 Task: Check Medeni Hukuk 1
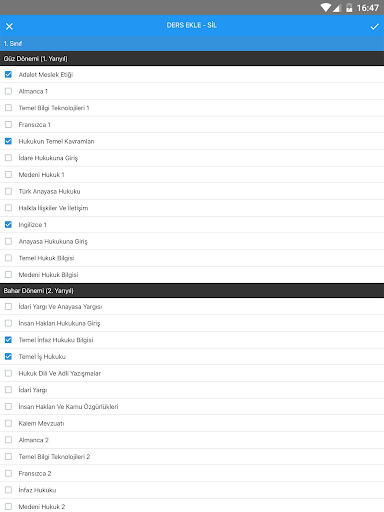pos(8,174)
